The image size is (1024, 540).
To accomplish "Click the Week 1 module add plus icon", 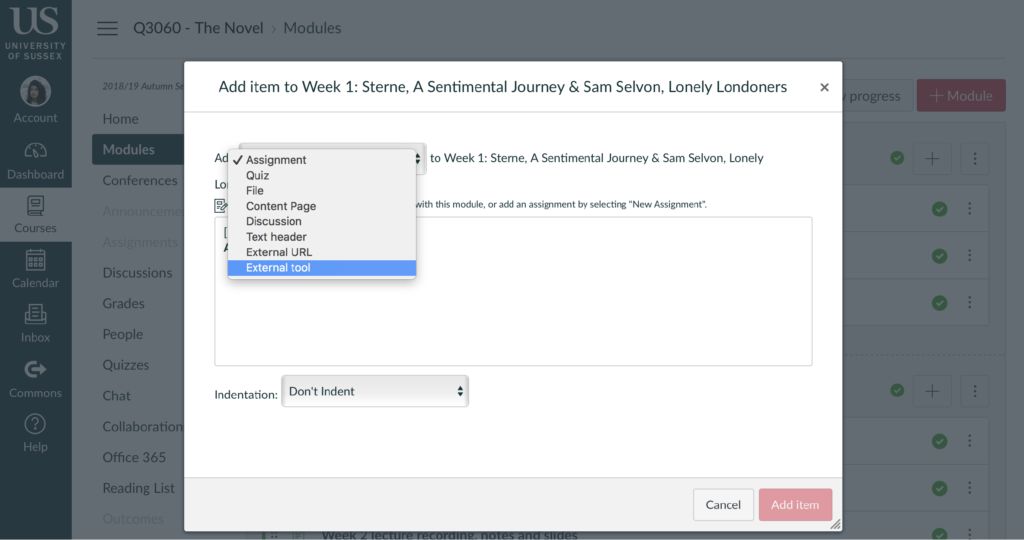I will click(932, 158).
